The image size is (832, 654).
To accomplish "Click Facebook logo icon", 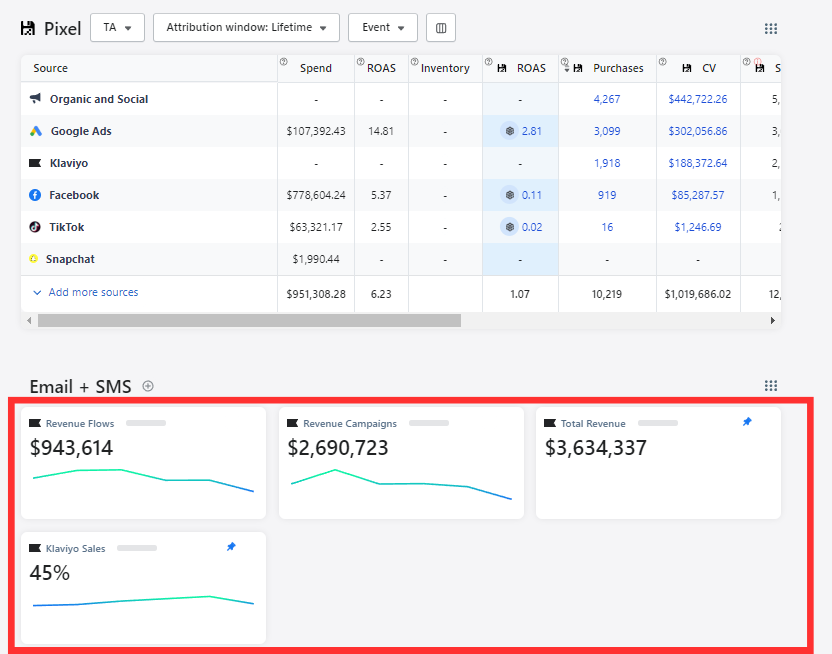I will [35, 195].
